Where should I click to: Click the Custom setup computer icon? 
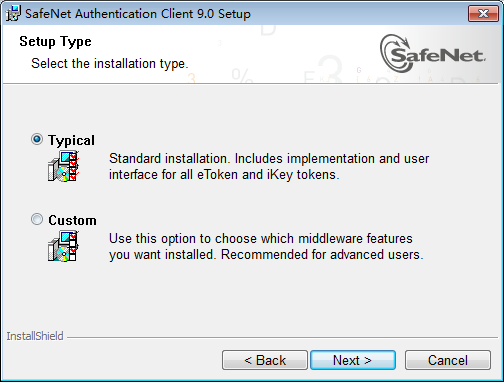63,246
